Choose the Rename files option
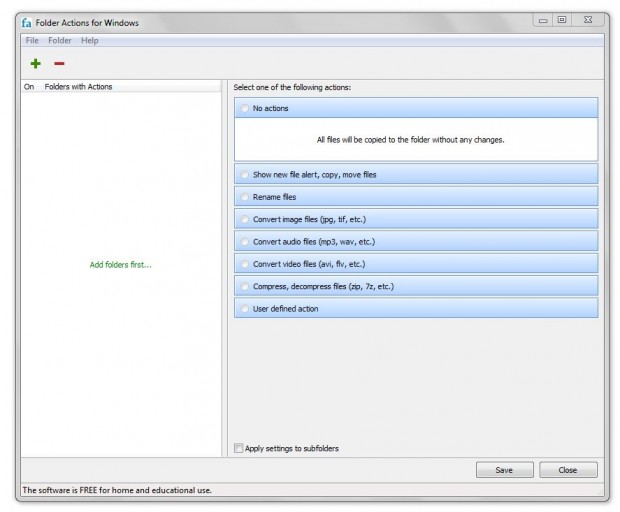This screenshot has height=512, width=620. click(x=245, y=196)
